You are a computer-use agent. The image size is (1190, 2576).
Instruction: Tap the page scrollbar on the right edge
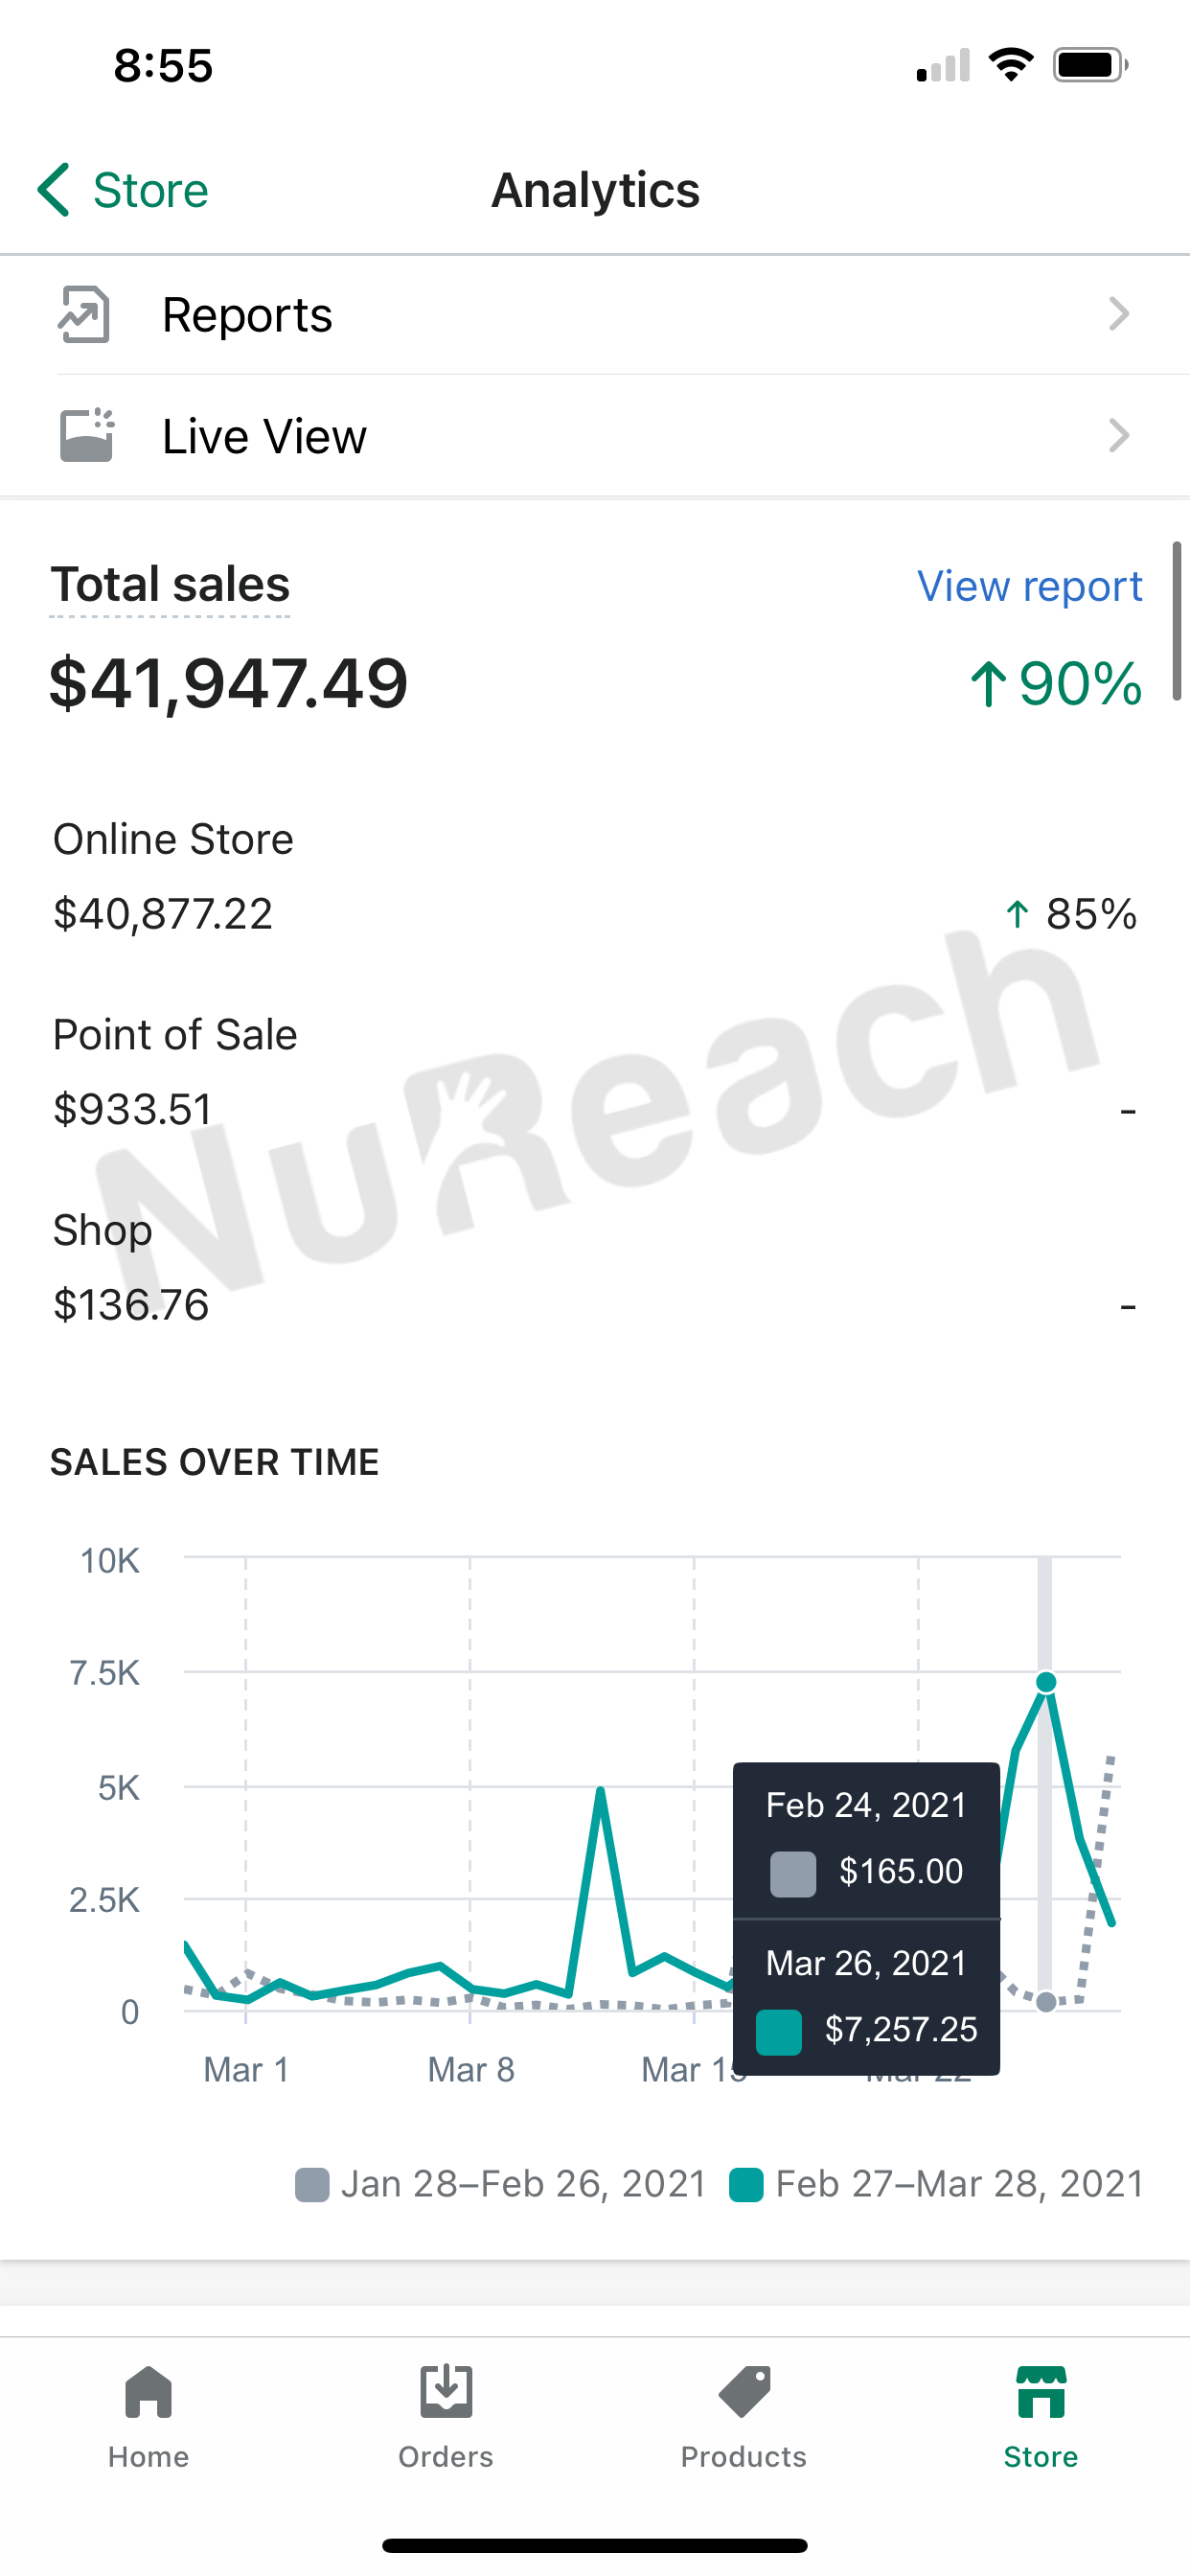click(1177, 620)
